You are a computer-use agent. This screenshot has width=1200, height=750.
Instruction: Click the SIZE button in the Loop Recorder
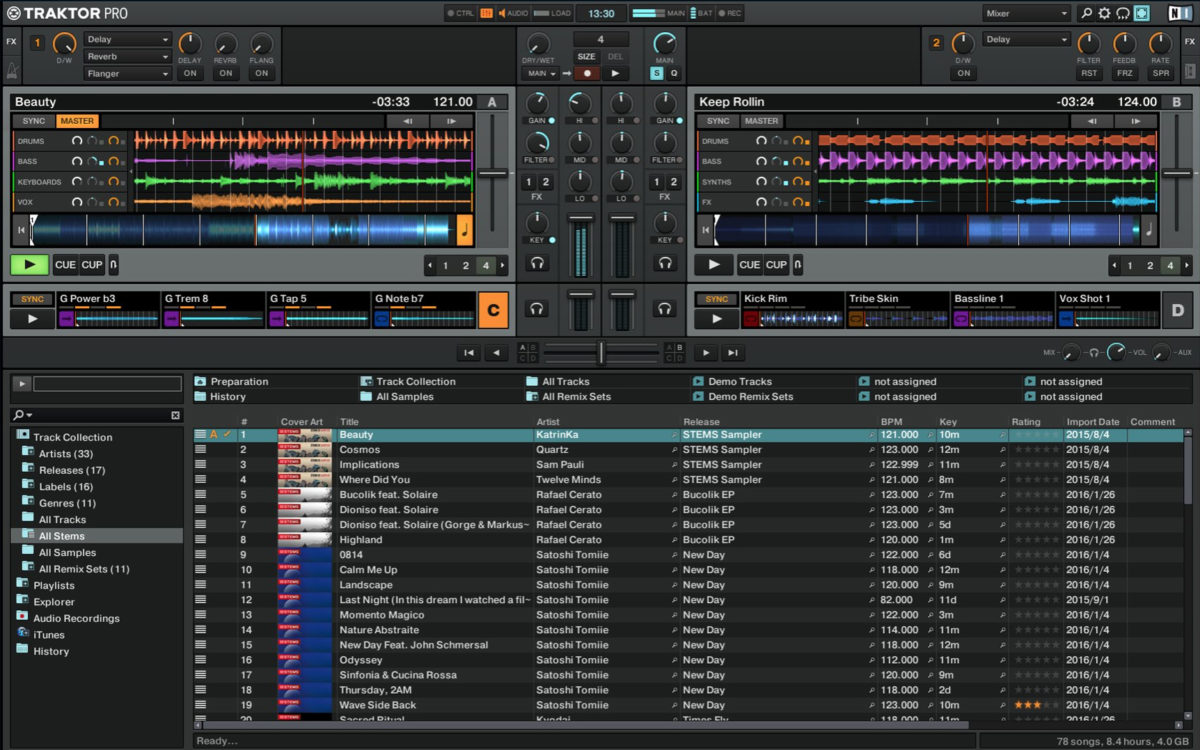pyautogui.click(x=587, y=56)
